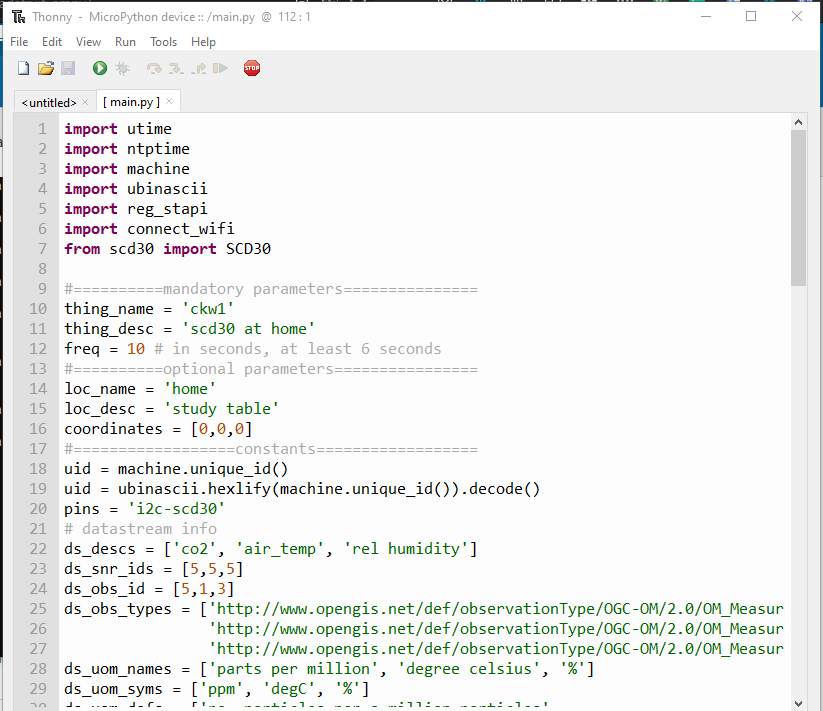Click the Step into icon
Screen dimensions: 823x711
(x=176, y=68)
